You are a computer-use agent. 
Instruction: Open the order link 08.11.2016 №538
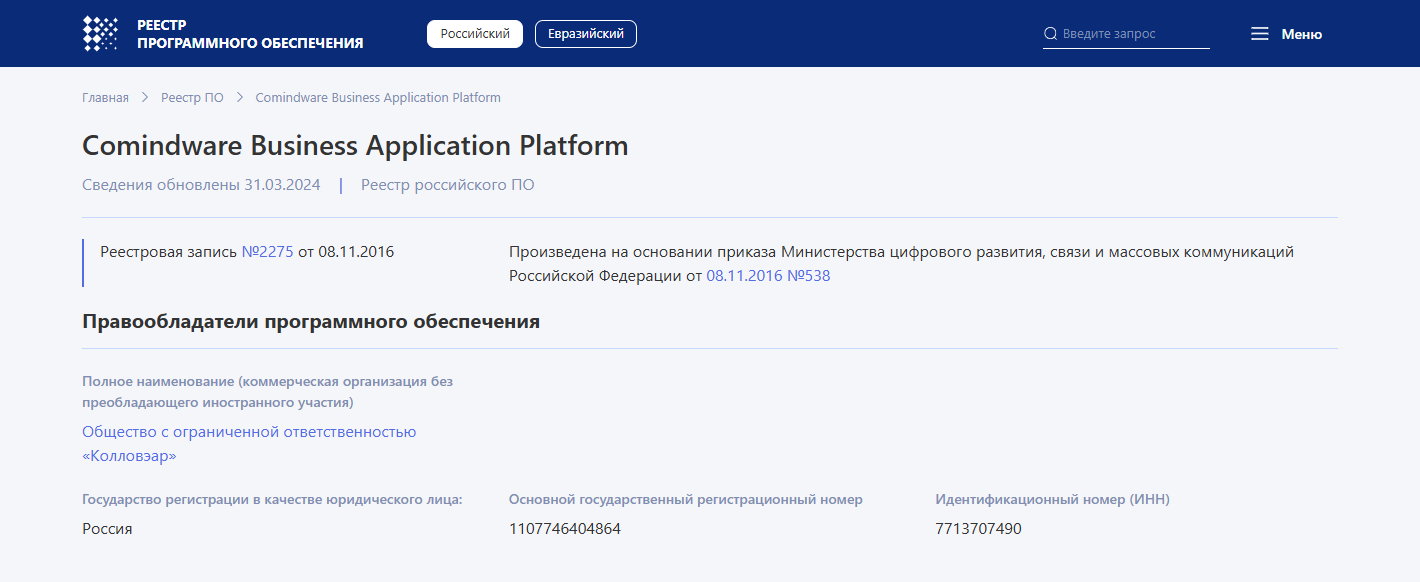[x=768, y=276]
